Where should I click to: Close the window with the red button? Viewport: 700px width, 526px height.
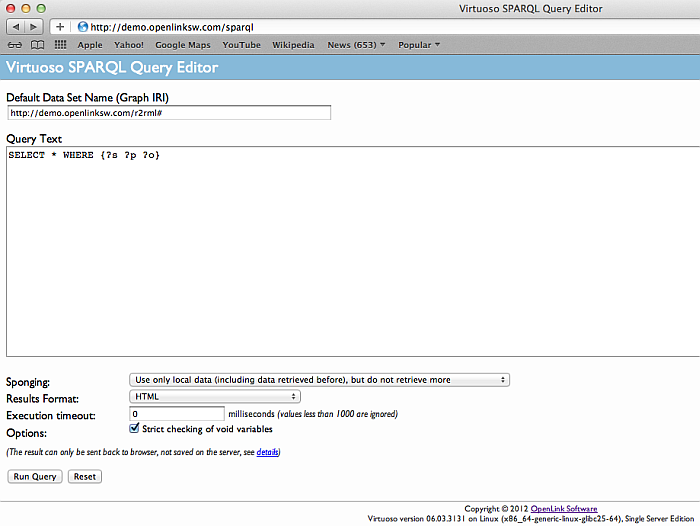pos(11,8)
